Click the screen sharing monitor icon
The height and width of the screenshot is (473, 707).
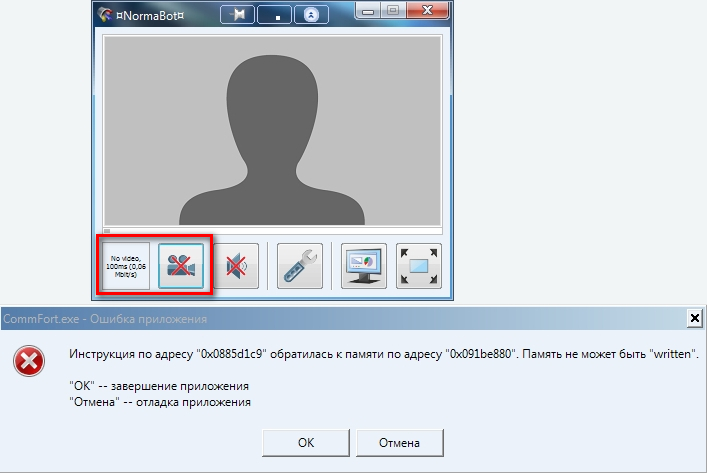pos(364,266)
